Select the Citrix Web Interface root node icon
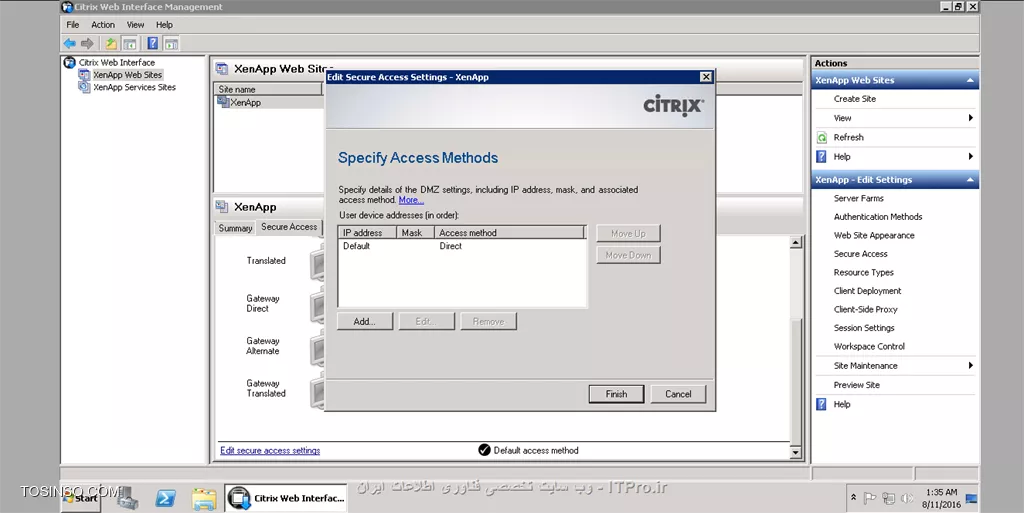1024x513 pixels. pos(69,63)
